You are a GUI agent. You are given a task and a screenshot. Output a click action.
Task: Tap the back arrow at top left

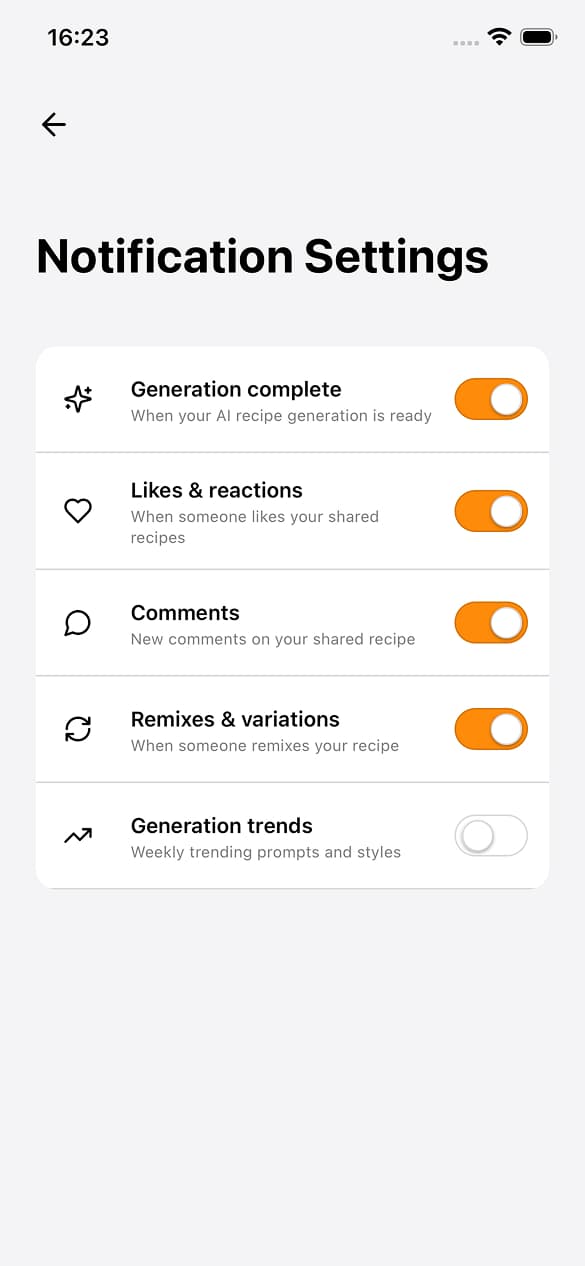(53, 124)
